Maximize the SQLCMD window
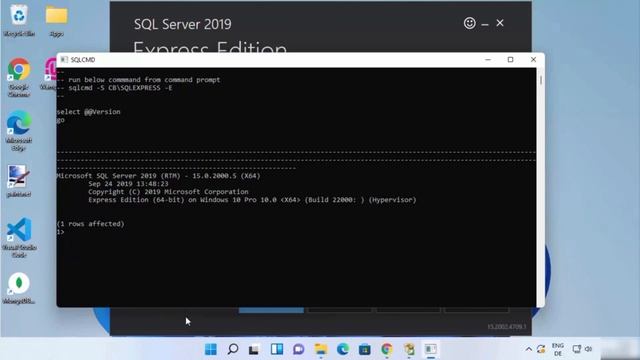 [x=510, y=60]
